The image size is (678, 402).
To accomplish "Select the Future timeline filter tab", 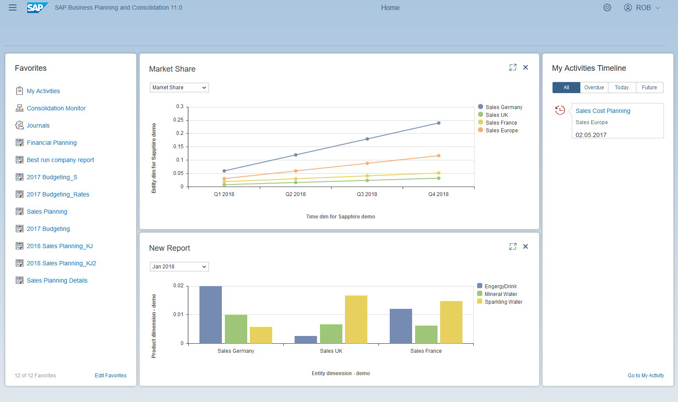I will pyautogui.click(x=649, y=87).
